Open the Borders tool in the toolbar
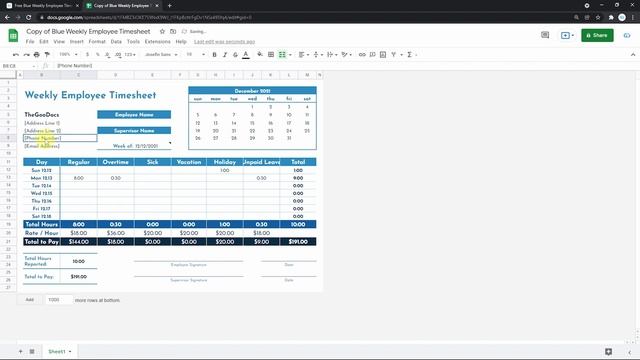 (271, 55)
